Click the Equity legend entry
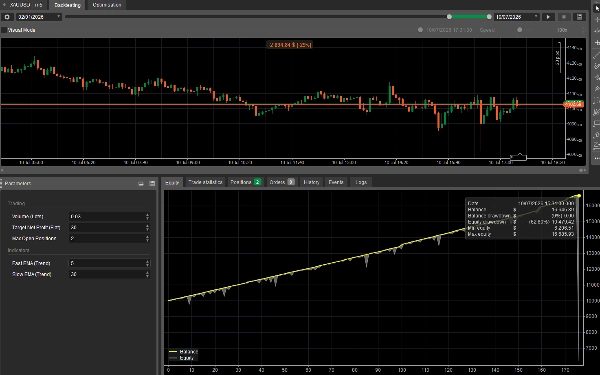The width and height of the screenshot is (600, 375). [182, 358]
